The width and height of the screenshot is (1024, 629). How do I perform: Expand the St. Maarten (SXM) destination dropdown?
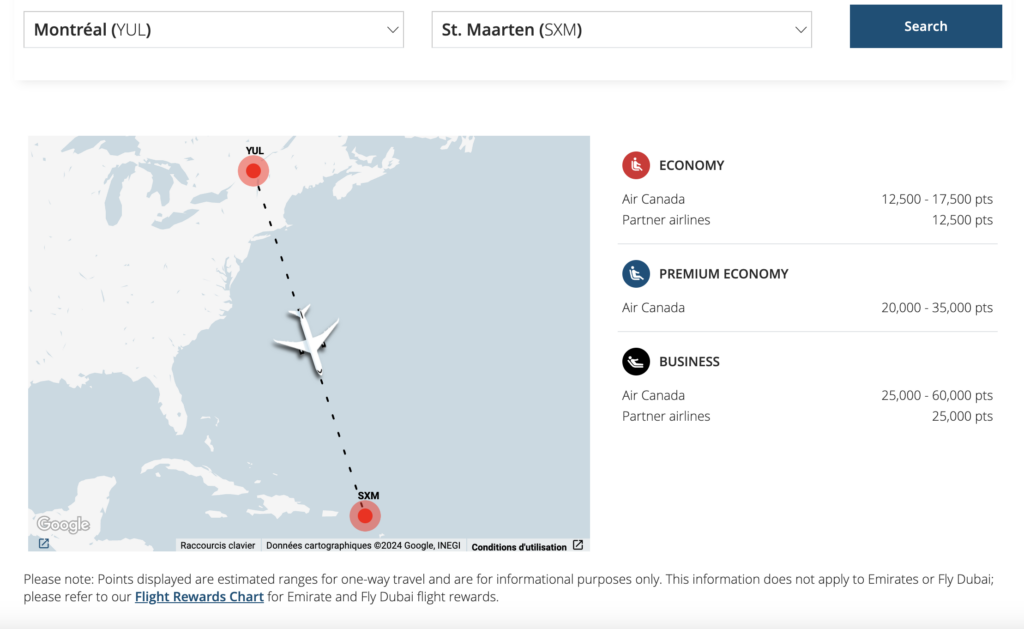pyautogui.click(x=621, y=30)
